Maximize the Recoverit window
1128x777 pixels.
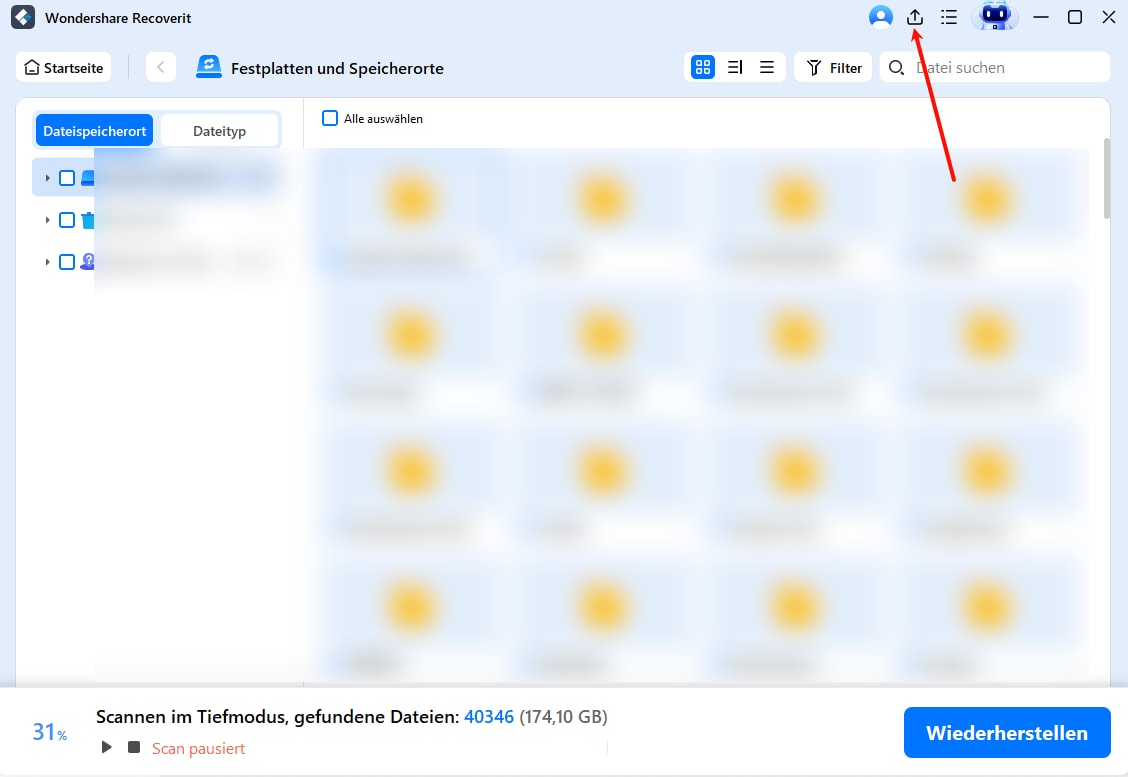click(1075, 17)
